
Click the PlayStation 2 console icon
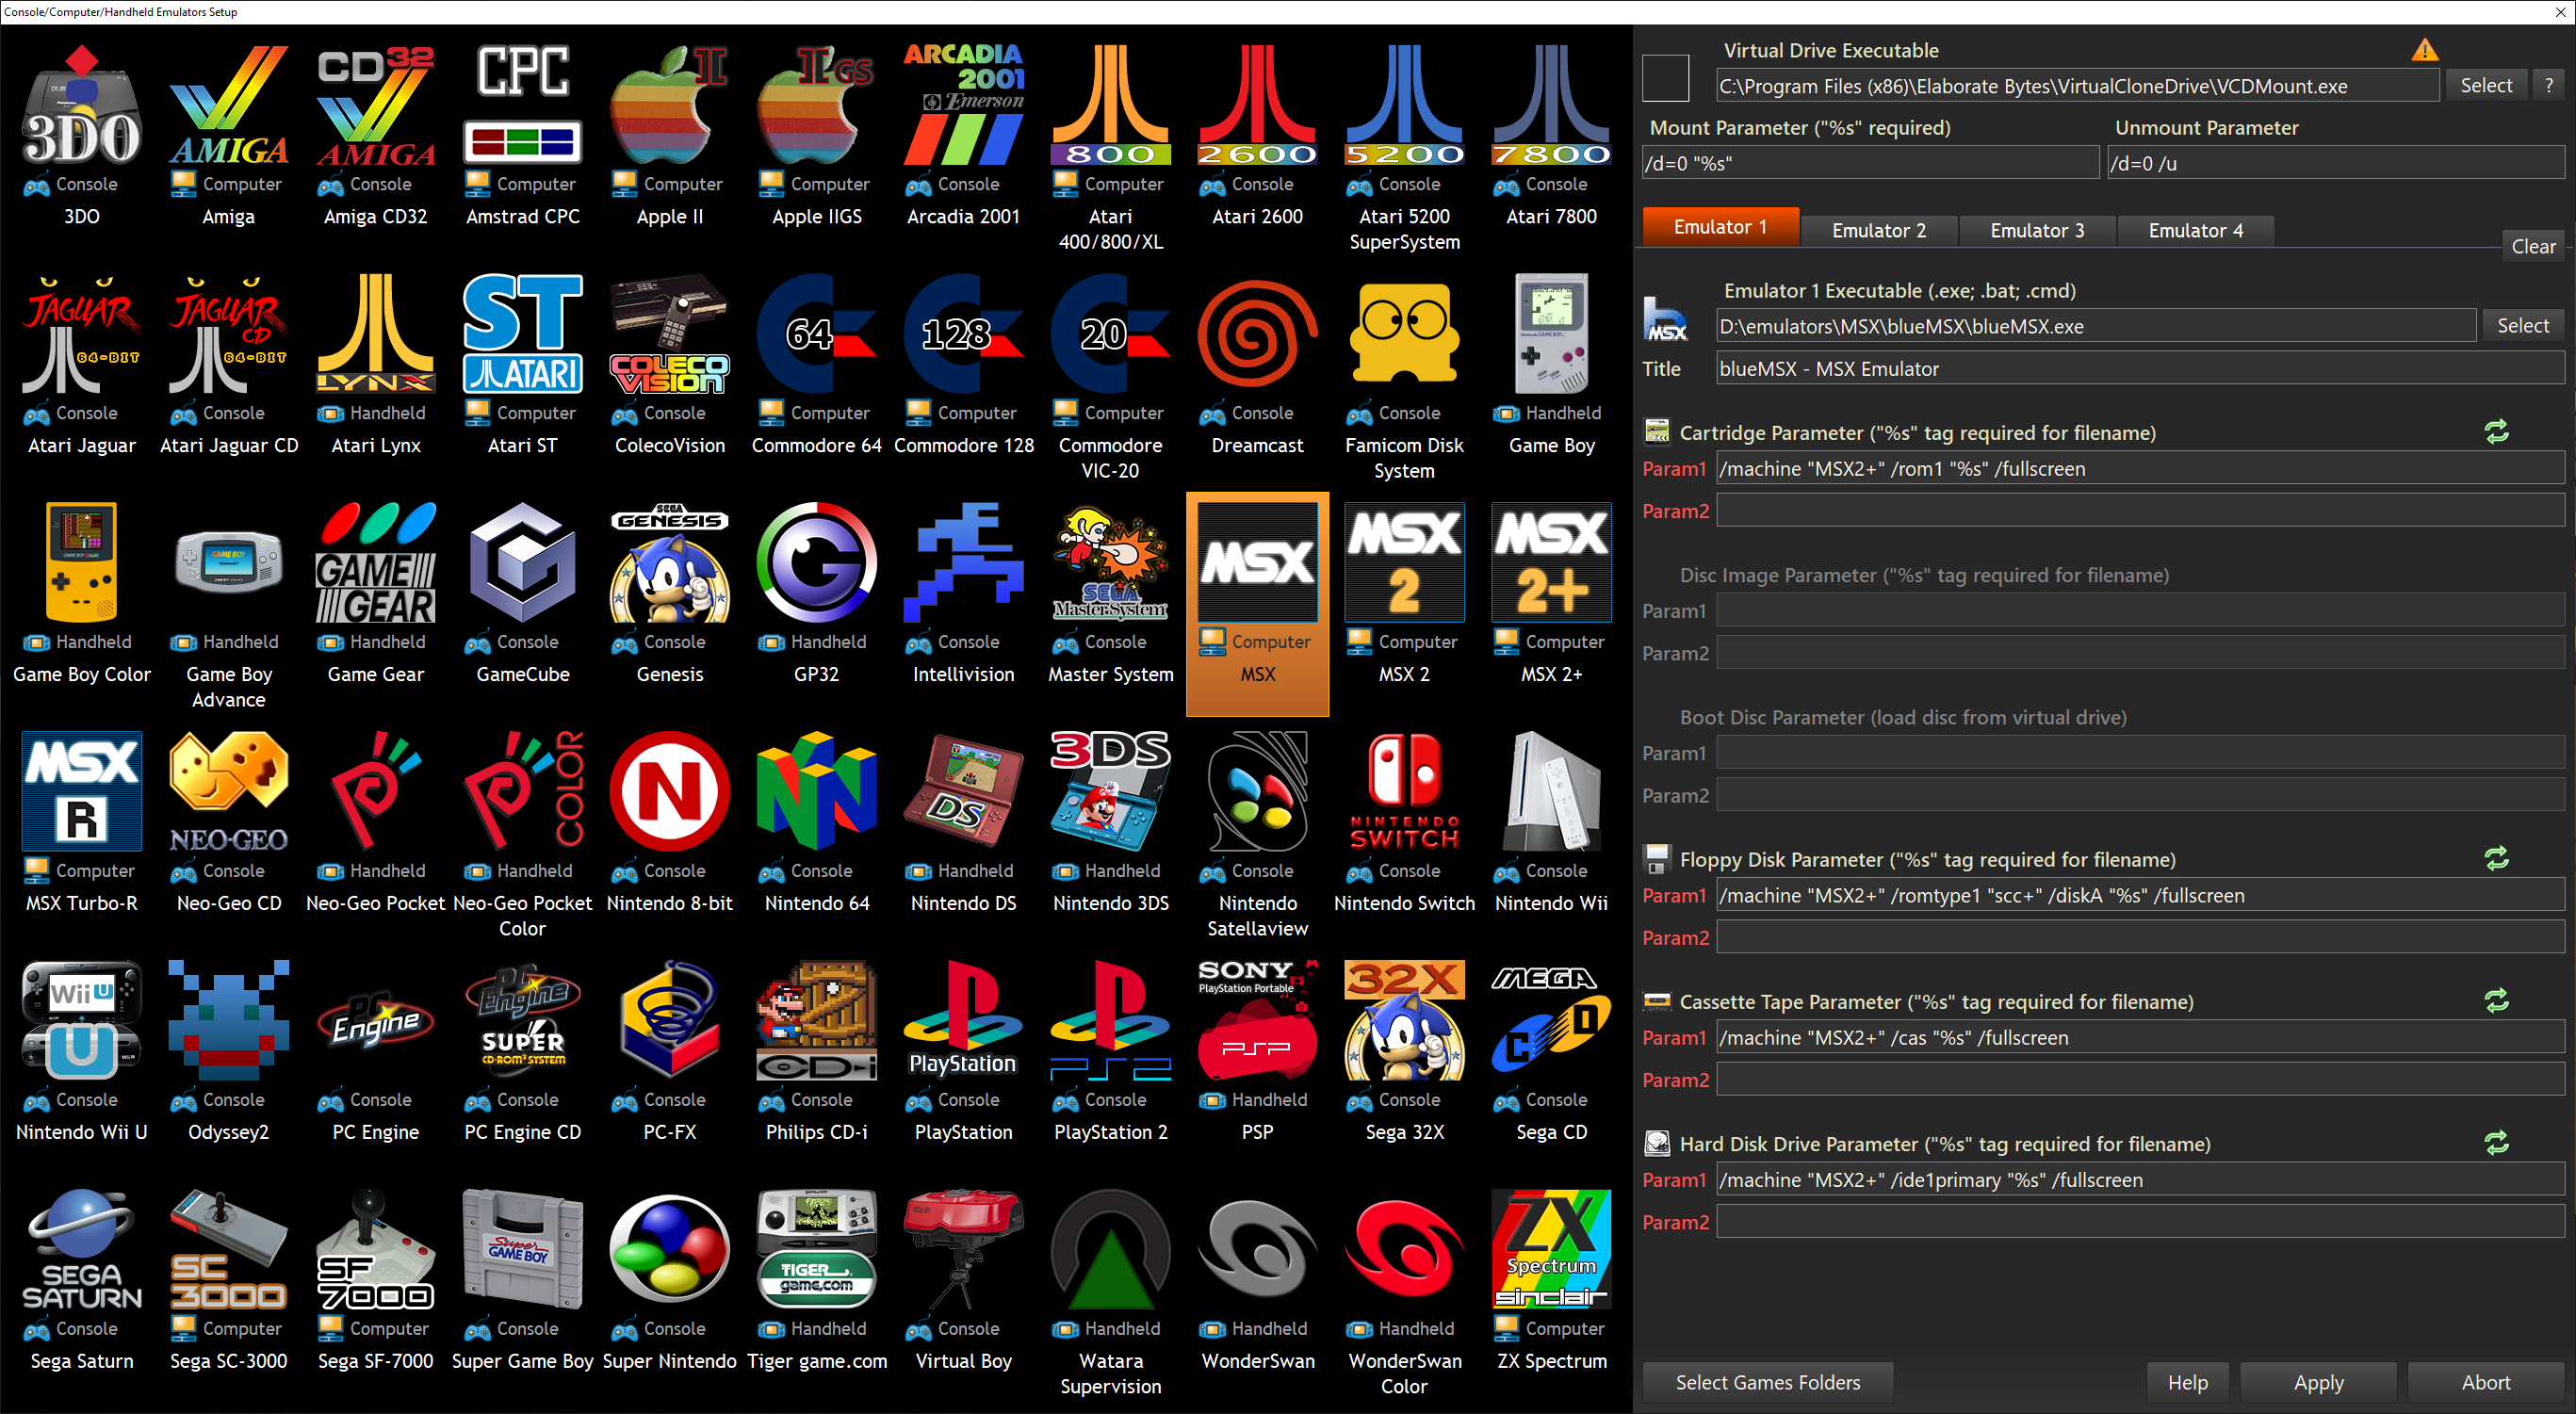point(1110,1021)
